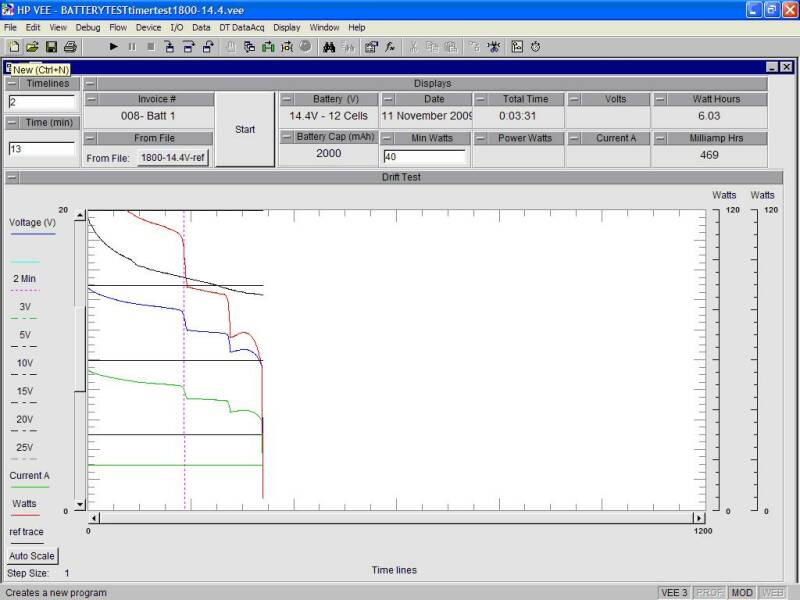Click the scissors Cut icon
Viewport: 800px width, 600px height.
point(413,47)
